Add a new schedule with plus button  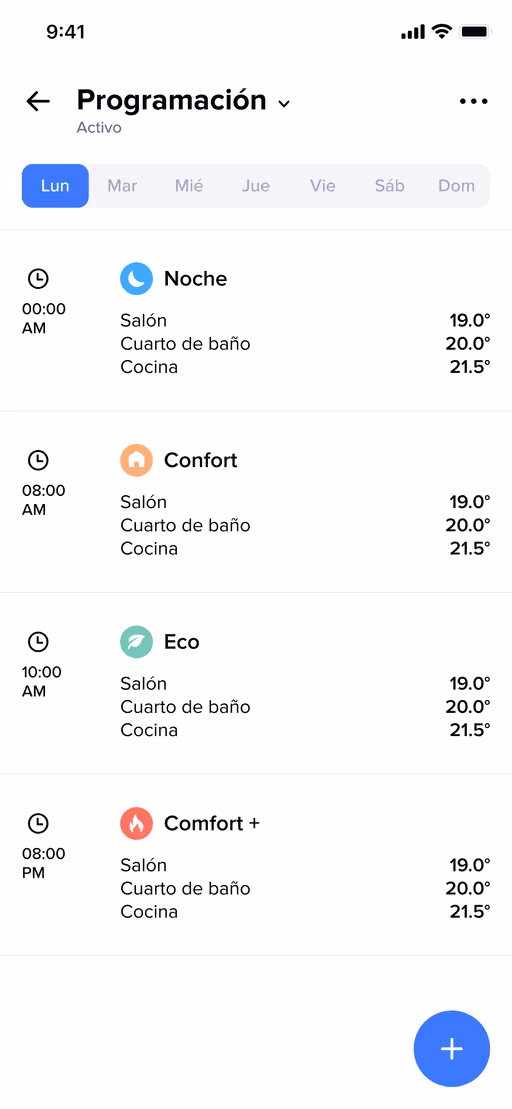coord(452,1049)
